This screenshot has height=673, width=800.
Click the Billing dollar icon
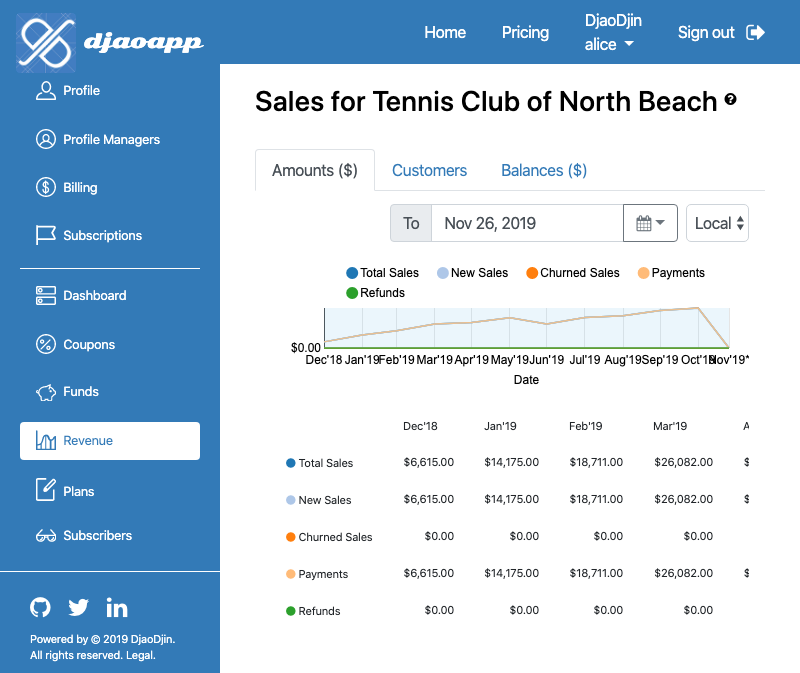click(x=46, y=187)
